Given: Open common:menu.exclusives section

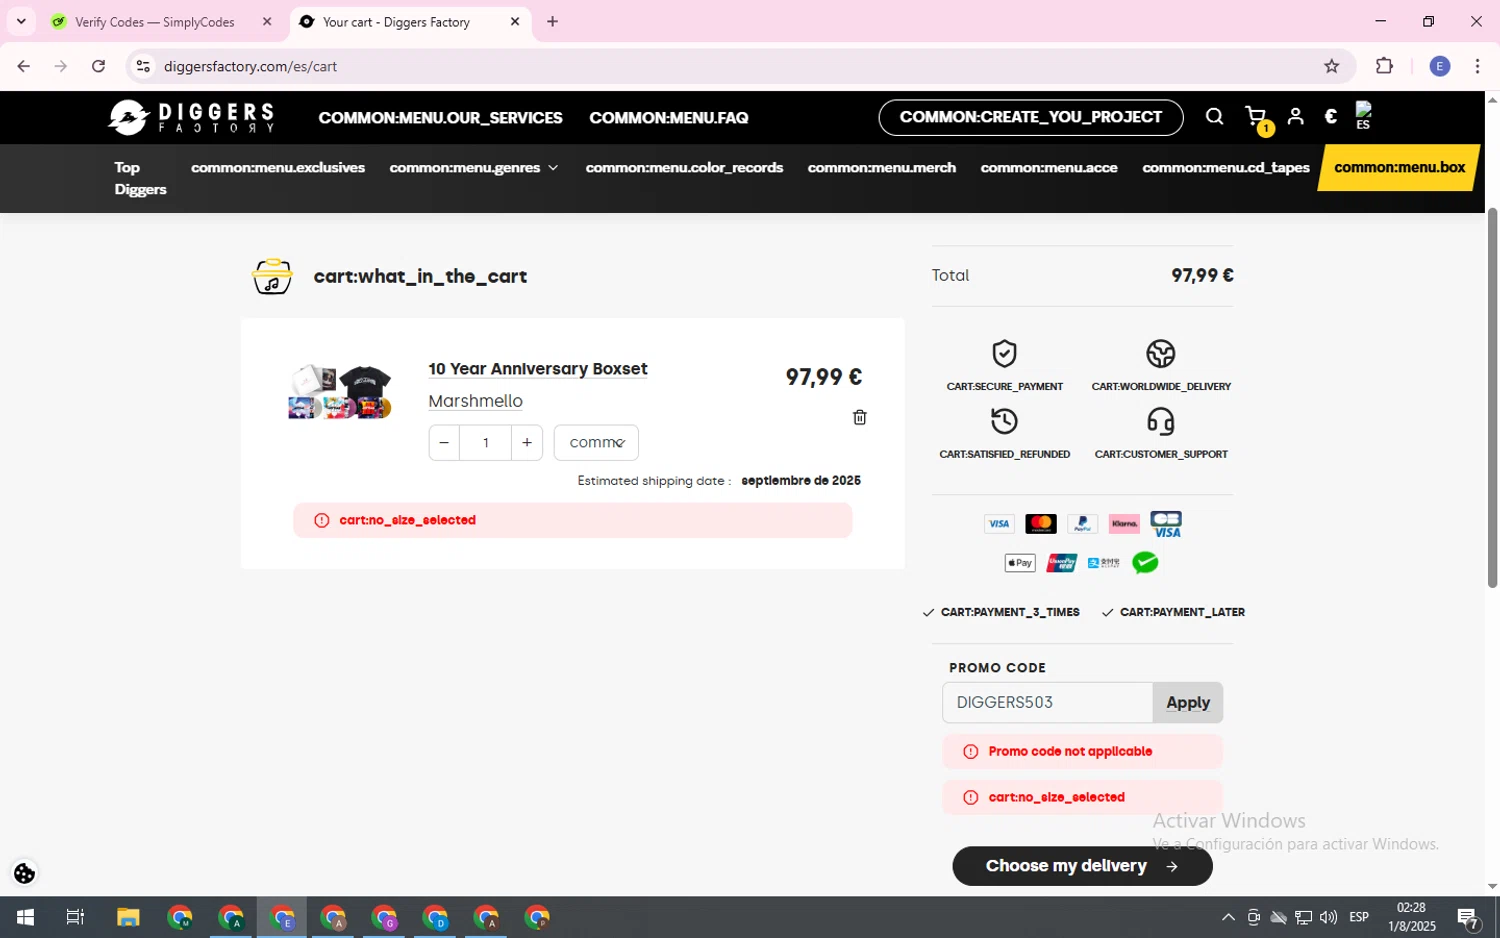Looking at the screenshot, I should pos(278,167).
